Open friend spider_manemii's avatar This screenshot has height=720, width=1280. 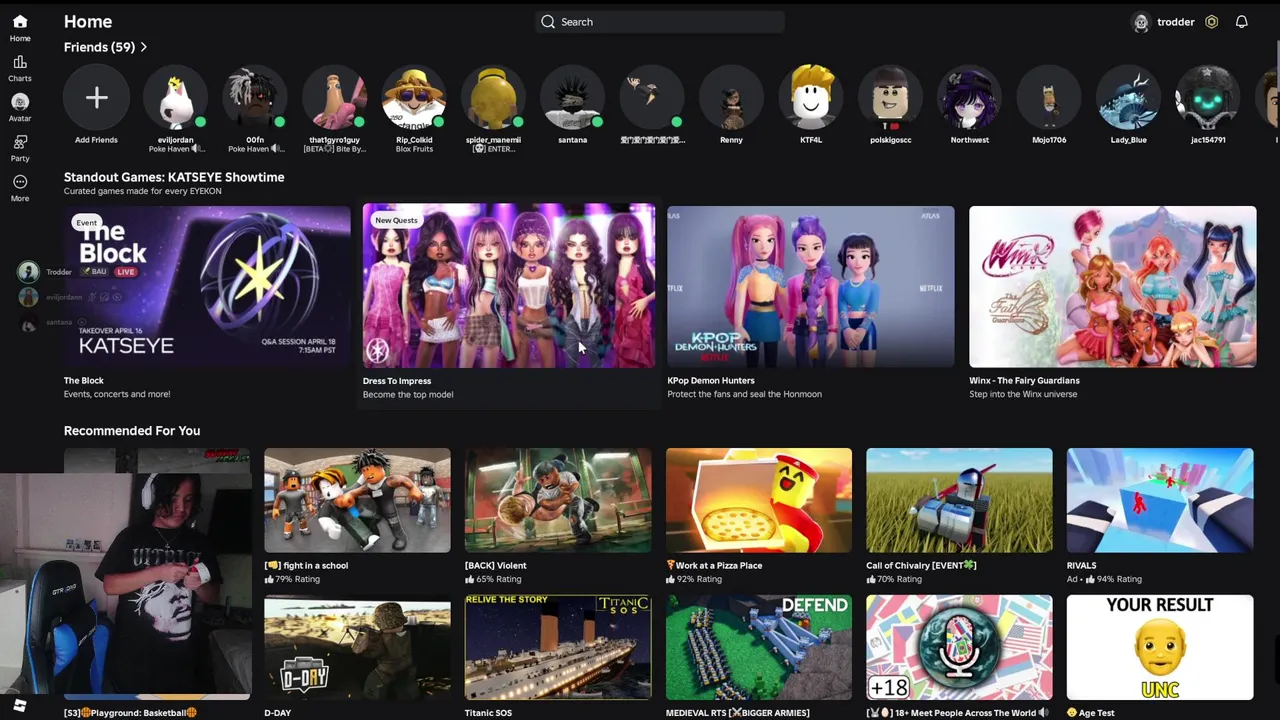[493, 97]
